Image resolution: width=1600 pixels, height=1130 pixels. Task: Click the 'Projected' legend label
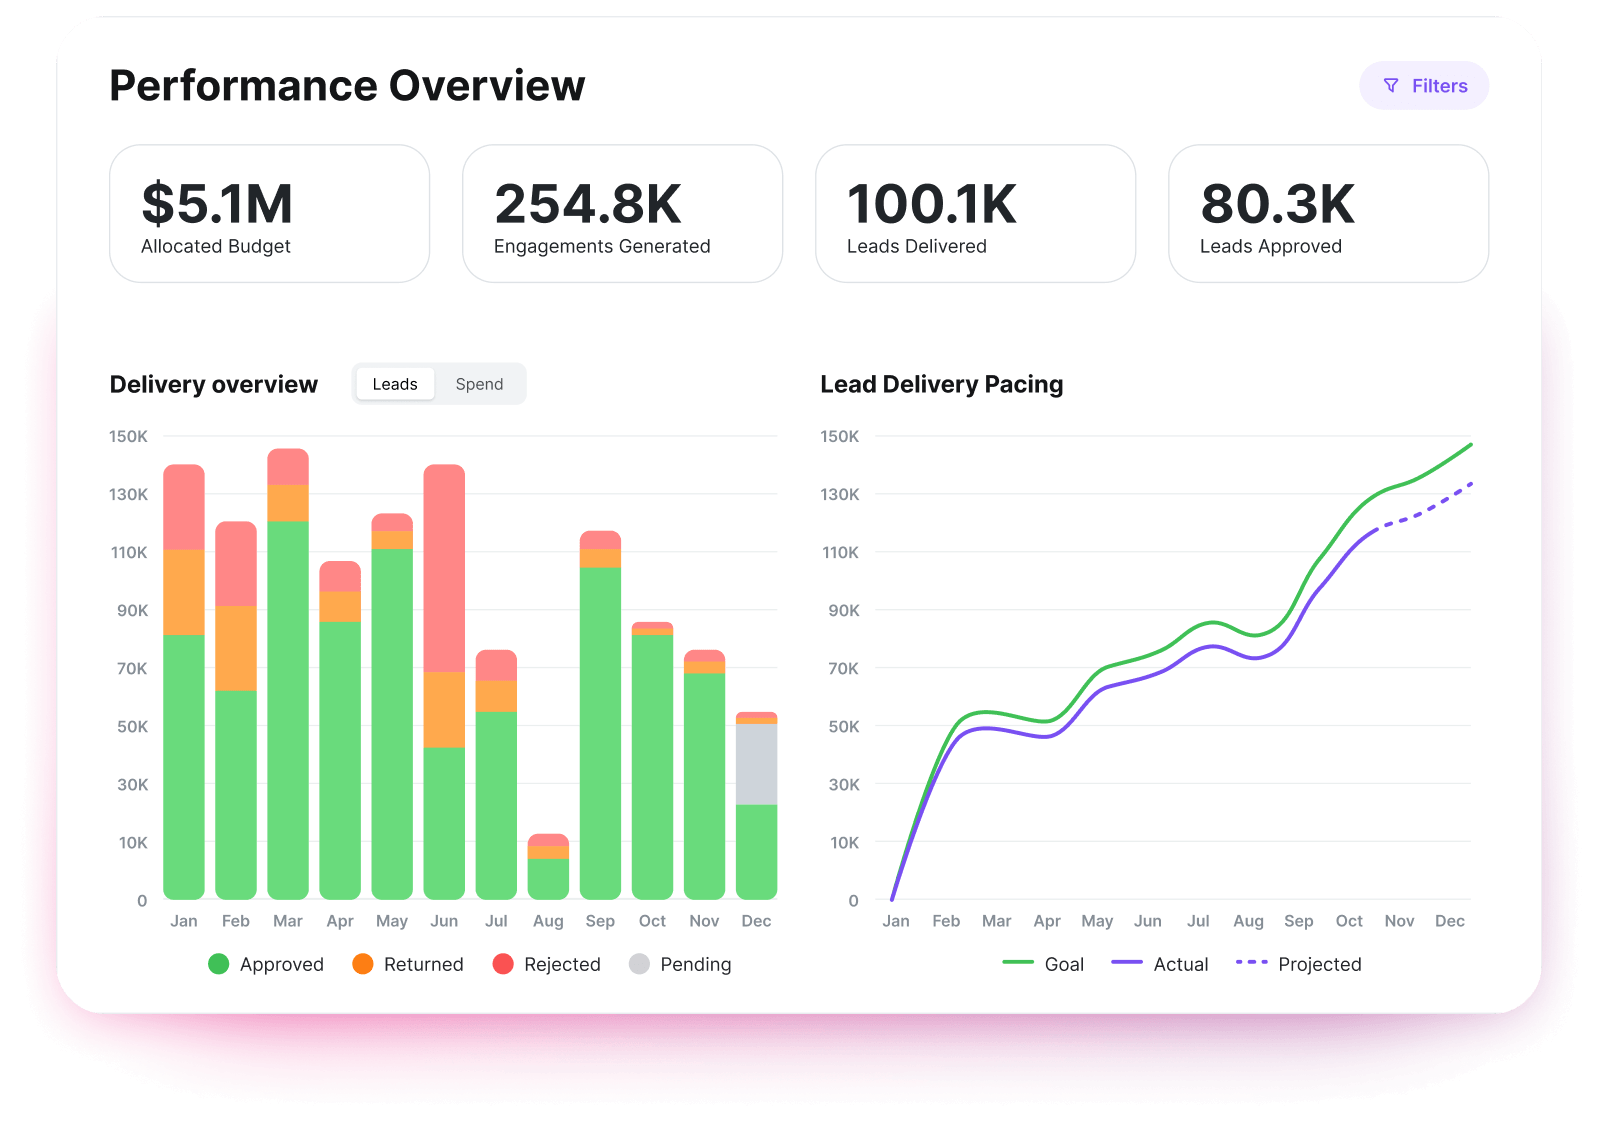coord(1320,964)
